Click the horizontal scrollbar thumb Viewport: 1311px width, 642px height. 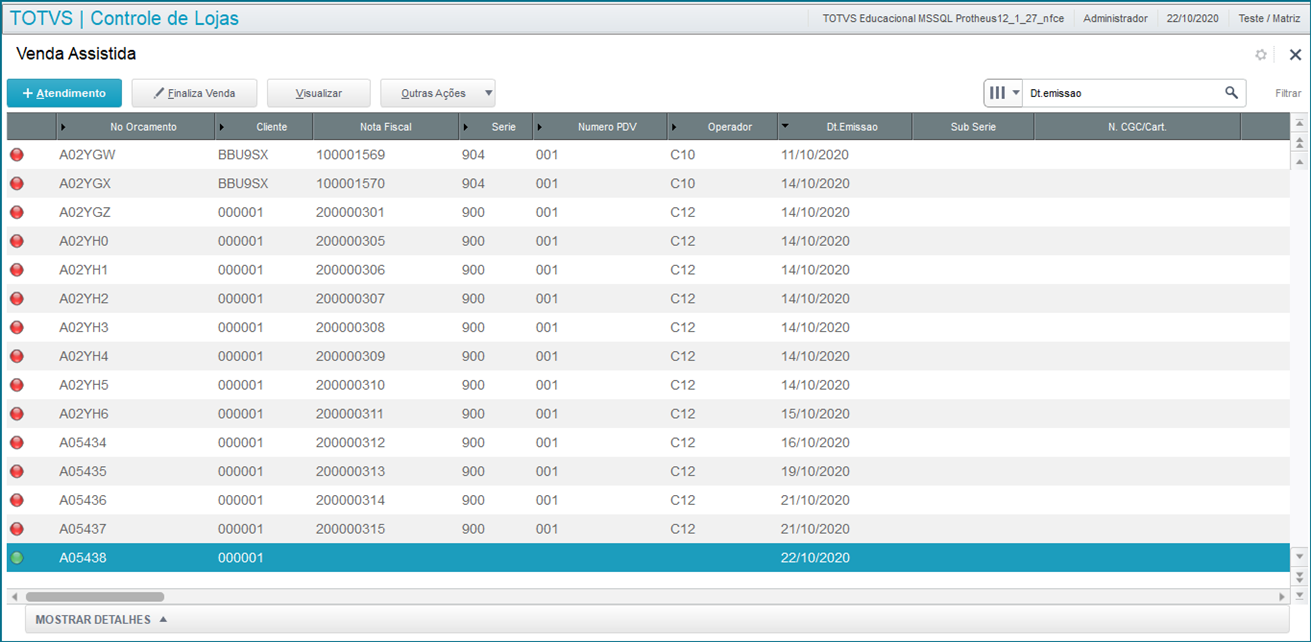(95, 597)
